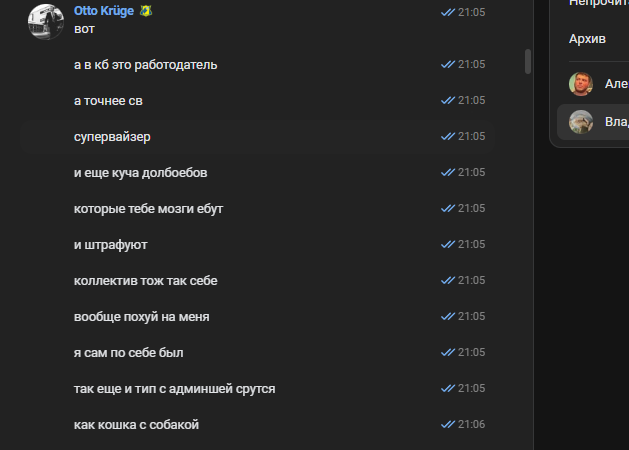The image size is (629, 450).
Task: Click the 21:06 timestamp on the last message
Action: click(471, 425)
